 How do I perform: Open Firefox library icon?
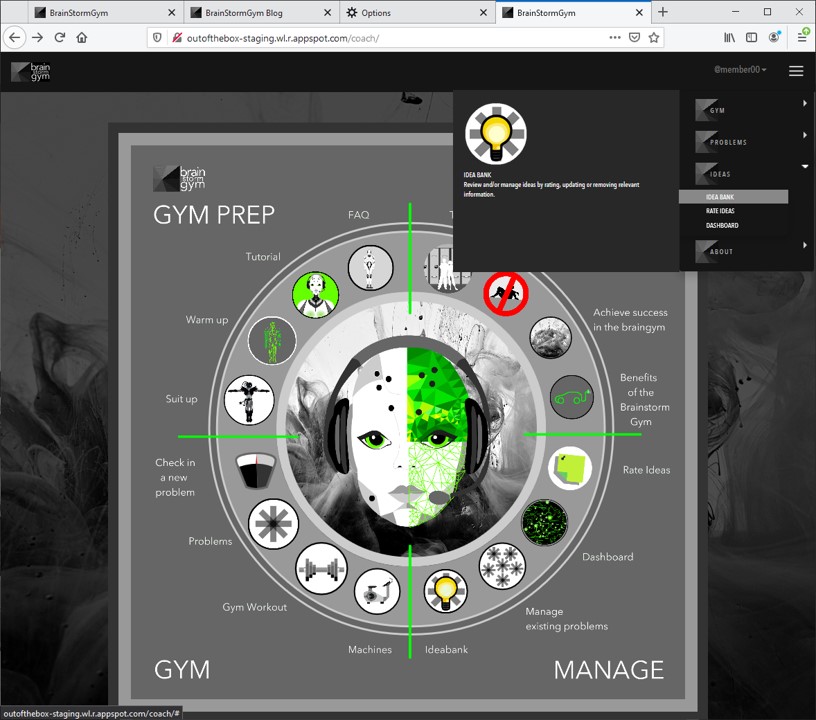730,37
